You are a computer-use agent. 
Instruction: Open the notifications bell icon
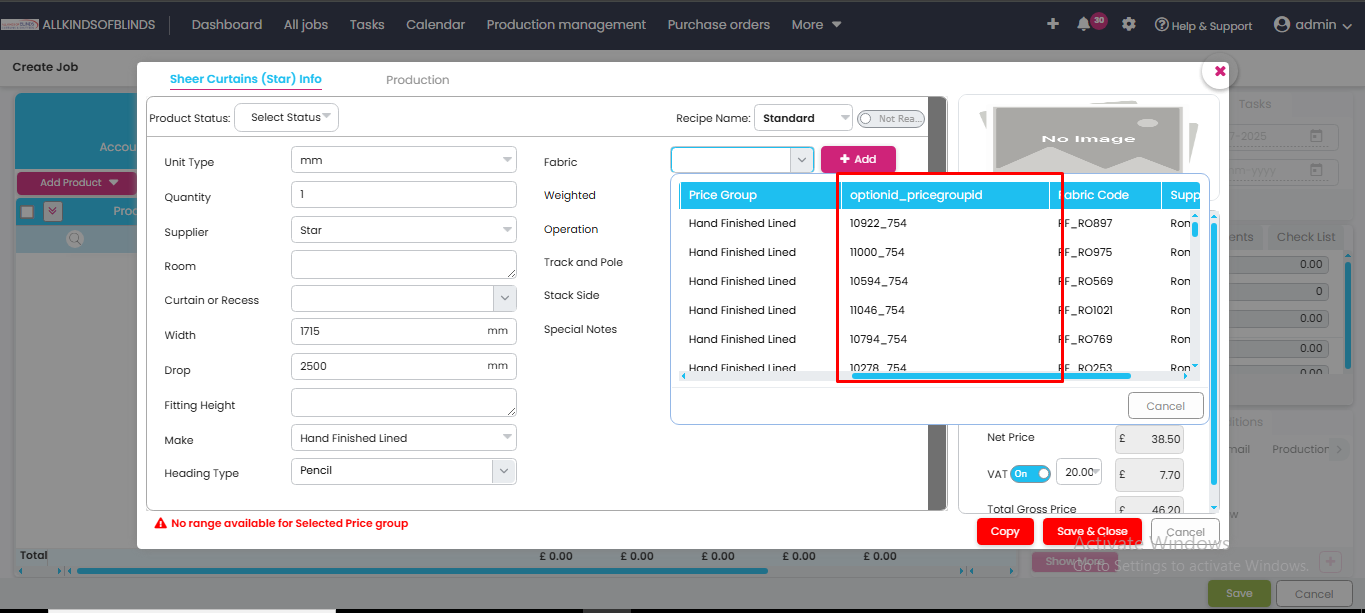[1084, 24]
